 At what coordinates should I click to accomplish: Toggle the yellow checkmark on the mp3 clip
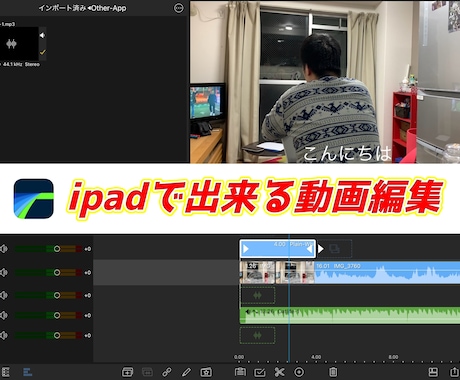43,52
